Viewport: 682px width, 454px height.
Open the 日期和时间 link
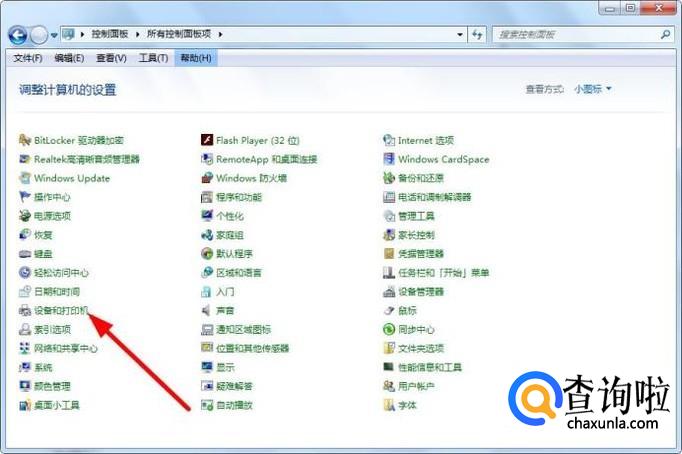click(57, 291)
